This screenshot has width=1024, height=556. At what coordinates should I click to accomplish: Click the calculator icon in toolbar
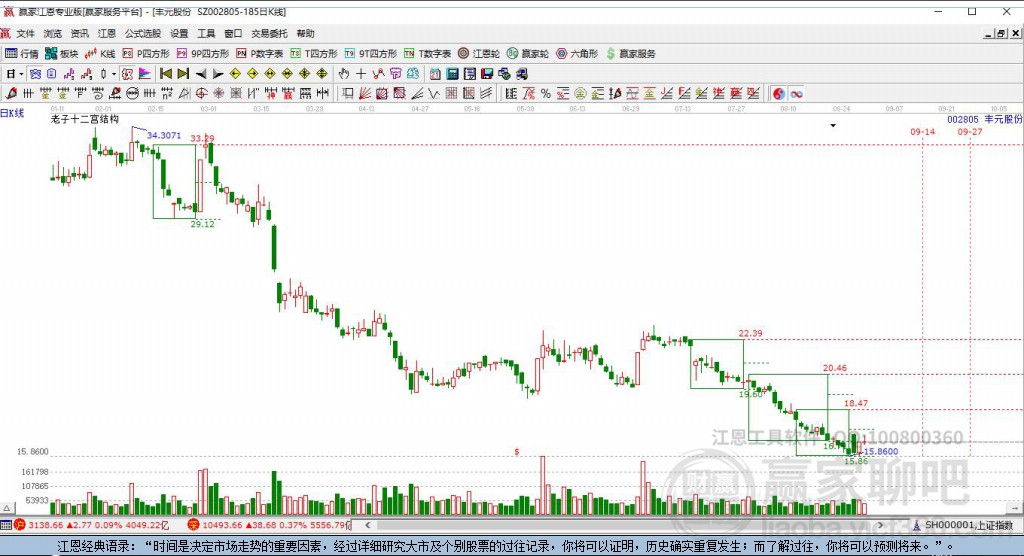(x=452, y=73)
